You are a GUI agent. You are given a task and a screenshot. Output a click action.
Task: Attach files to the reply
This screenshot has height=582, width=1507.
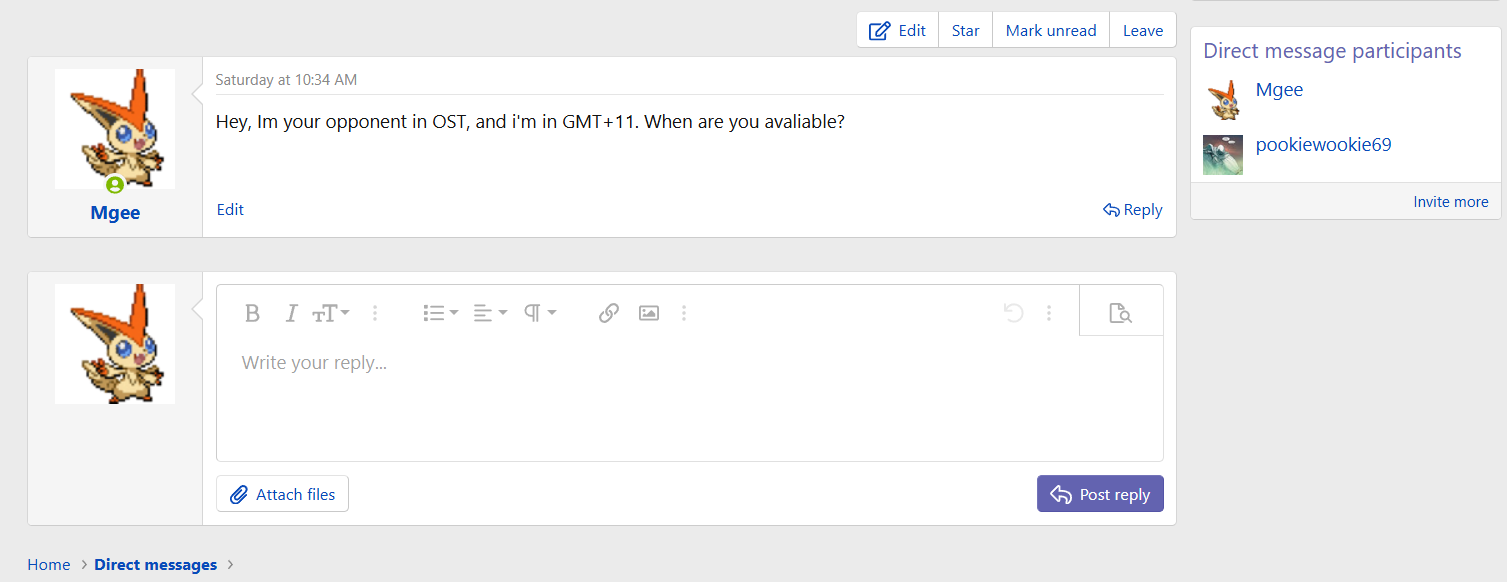point(282,494)
